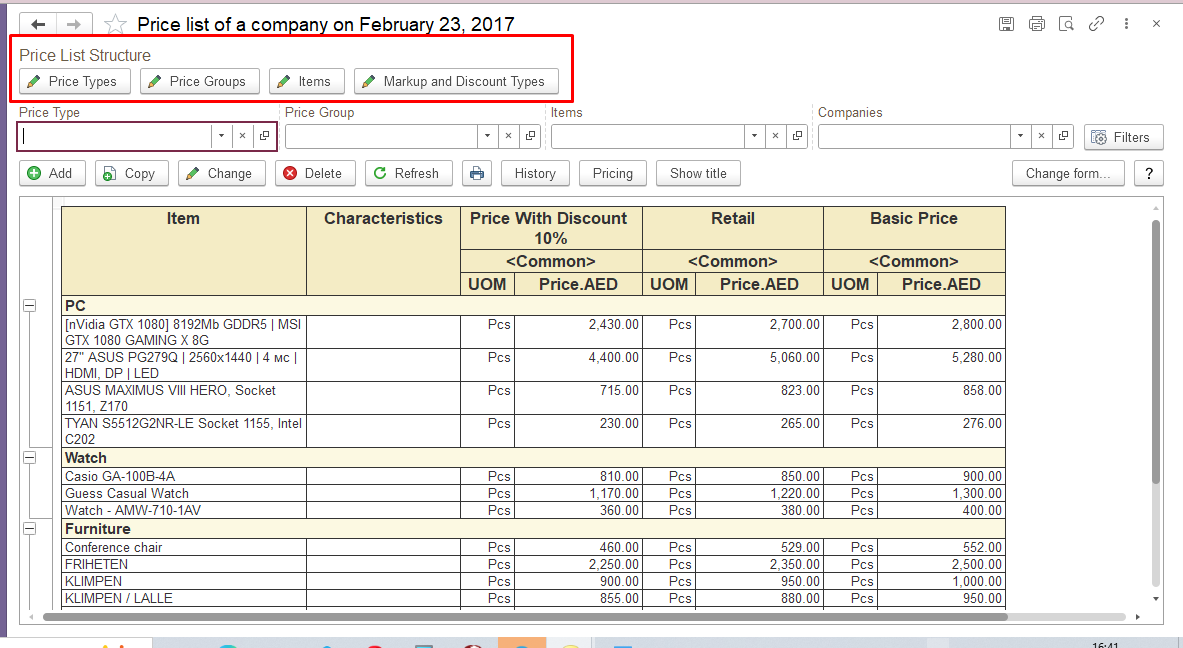Add a new price entry

pyautogui.click(x=52, y=174)
